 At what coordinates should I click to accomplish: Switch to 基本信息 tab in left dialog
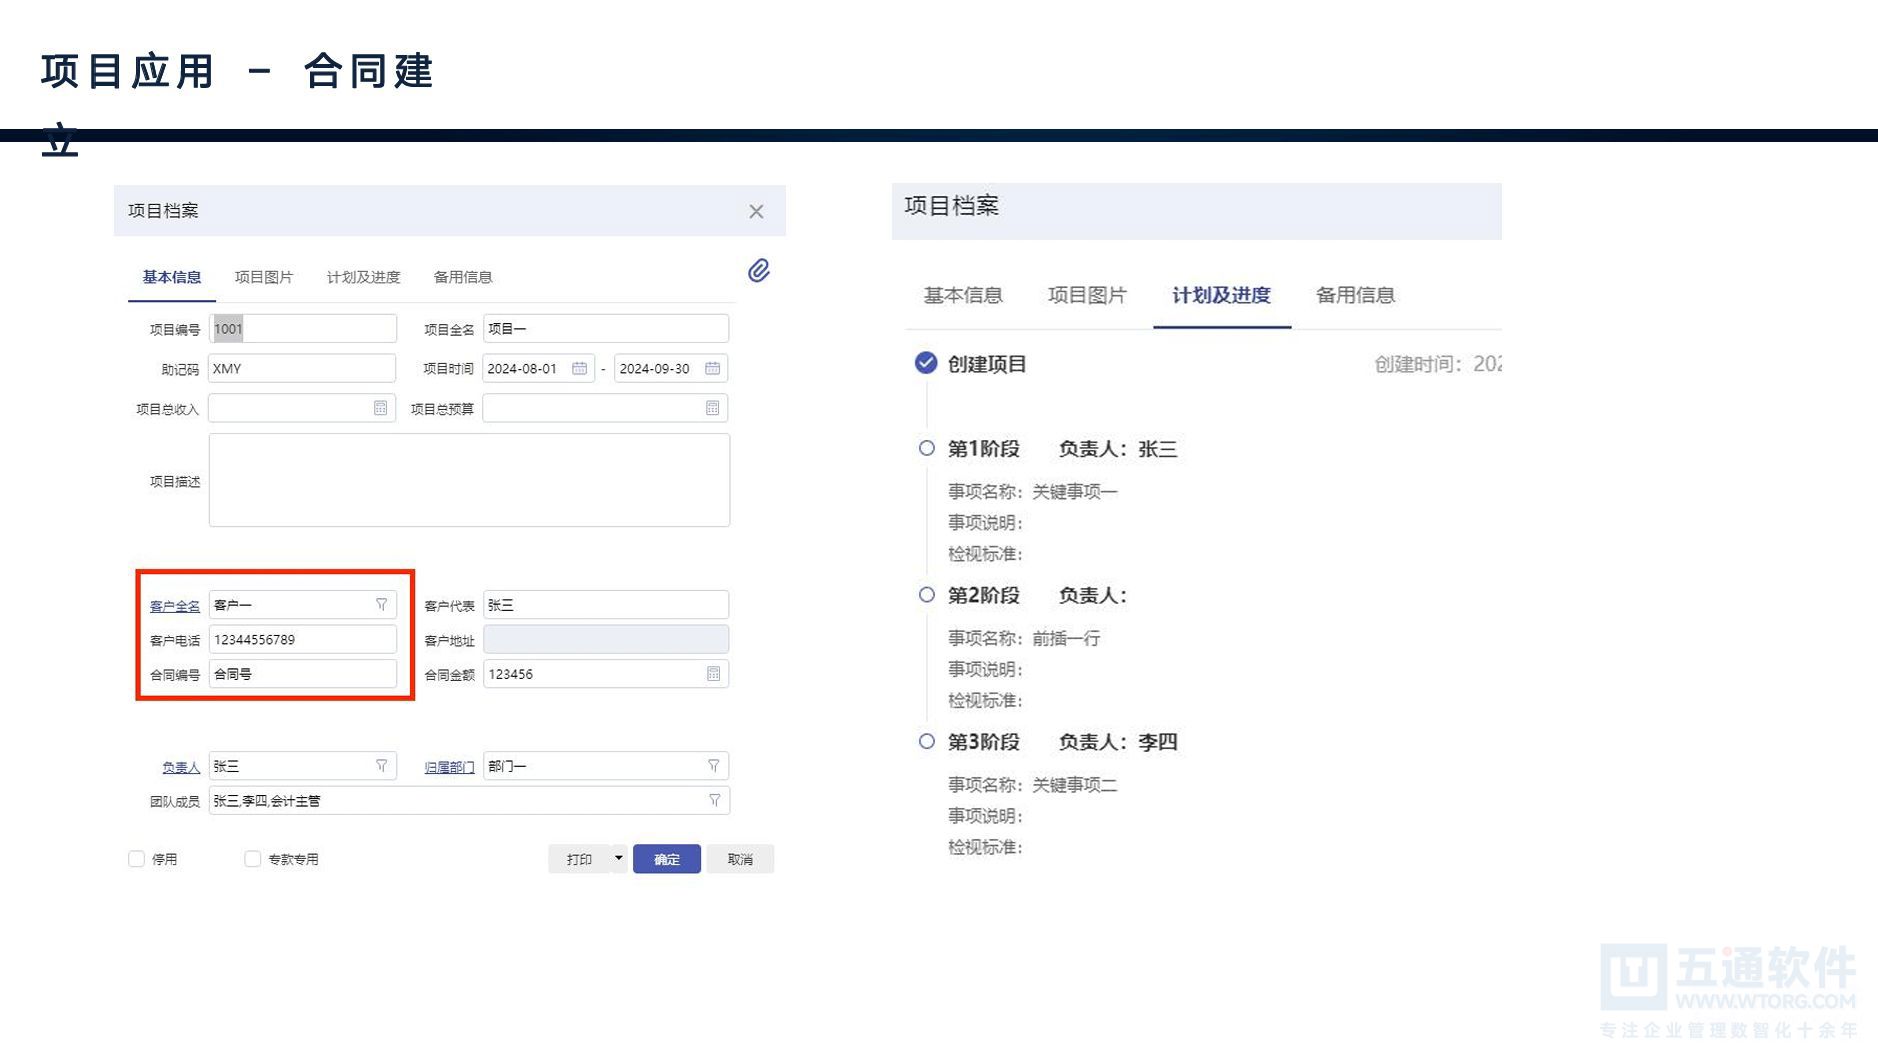click(x=171, y=277)
